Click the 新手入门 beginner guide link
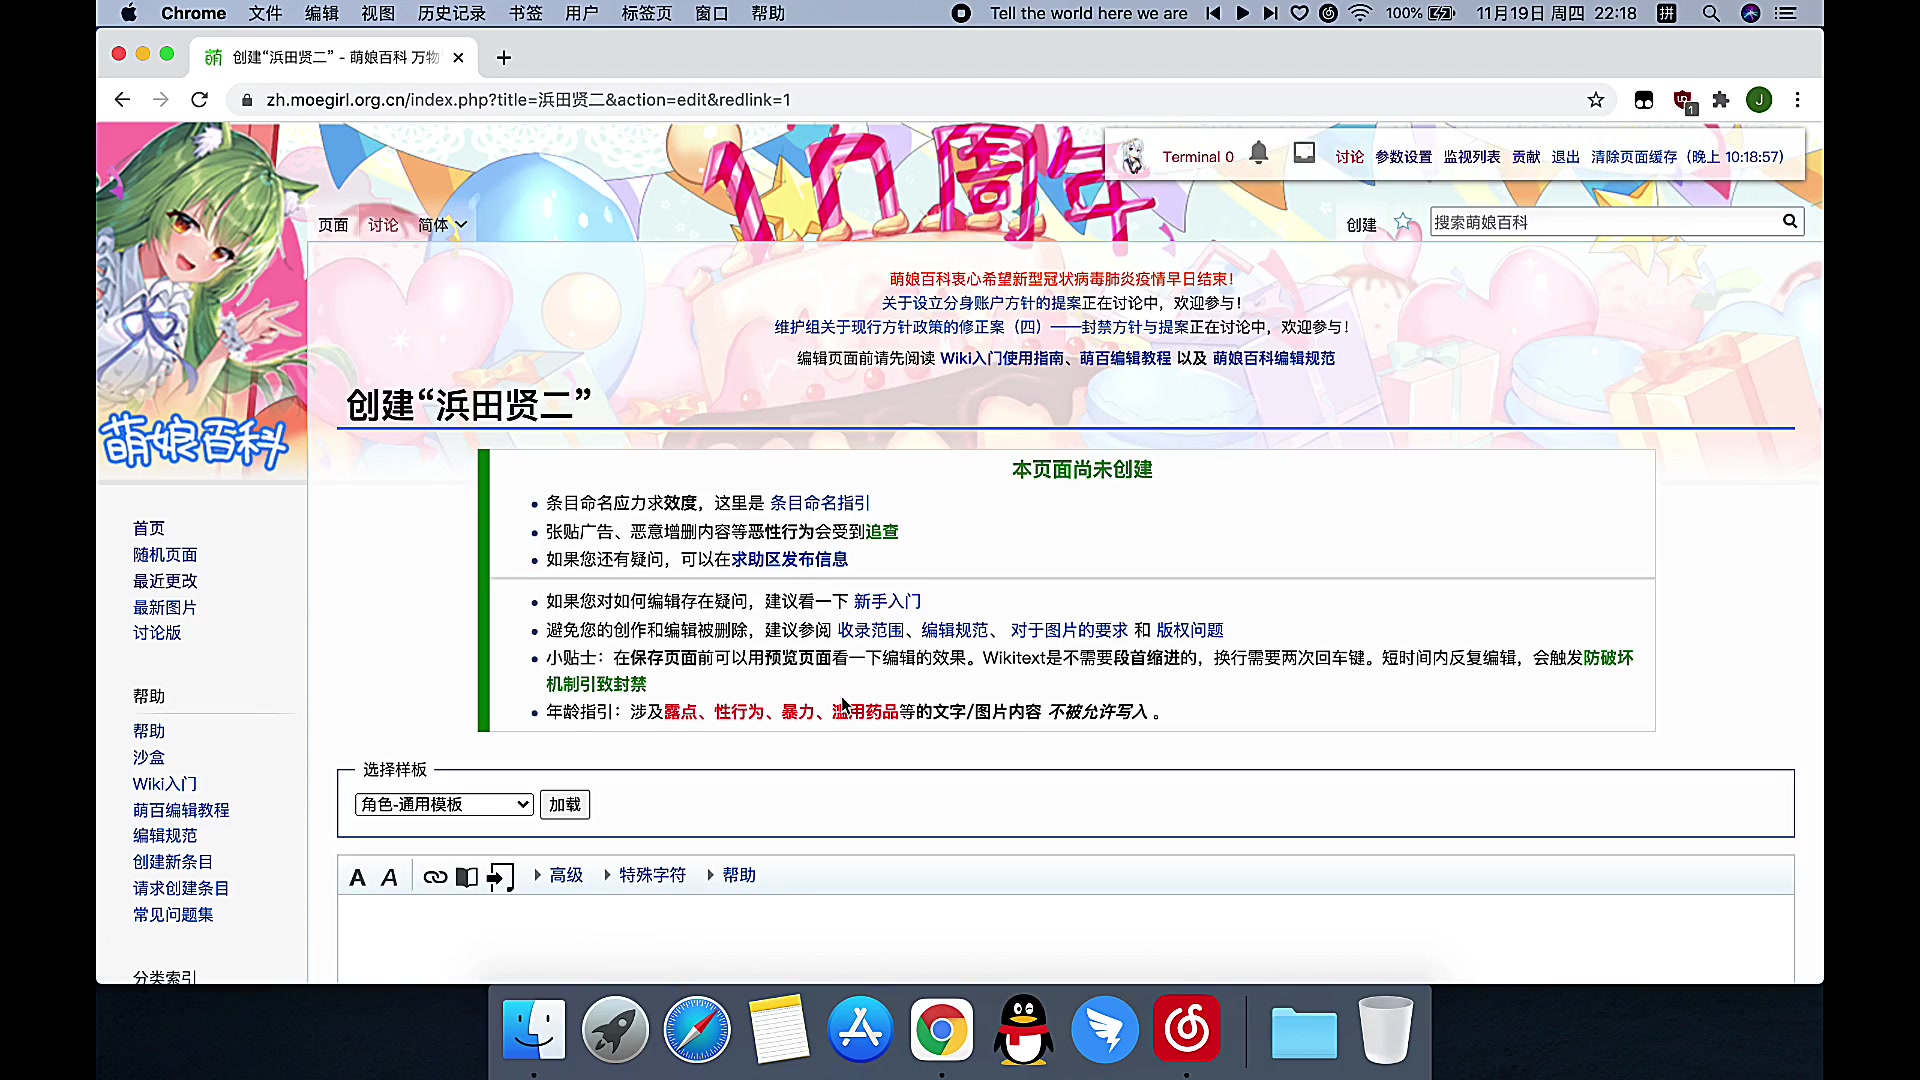 pyautogui.click(x=887, y=601)
